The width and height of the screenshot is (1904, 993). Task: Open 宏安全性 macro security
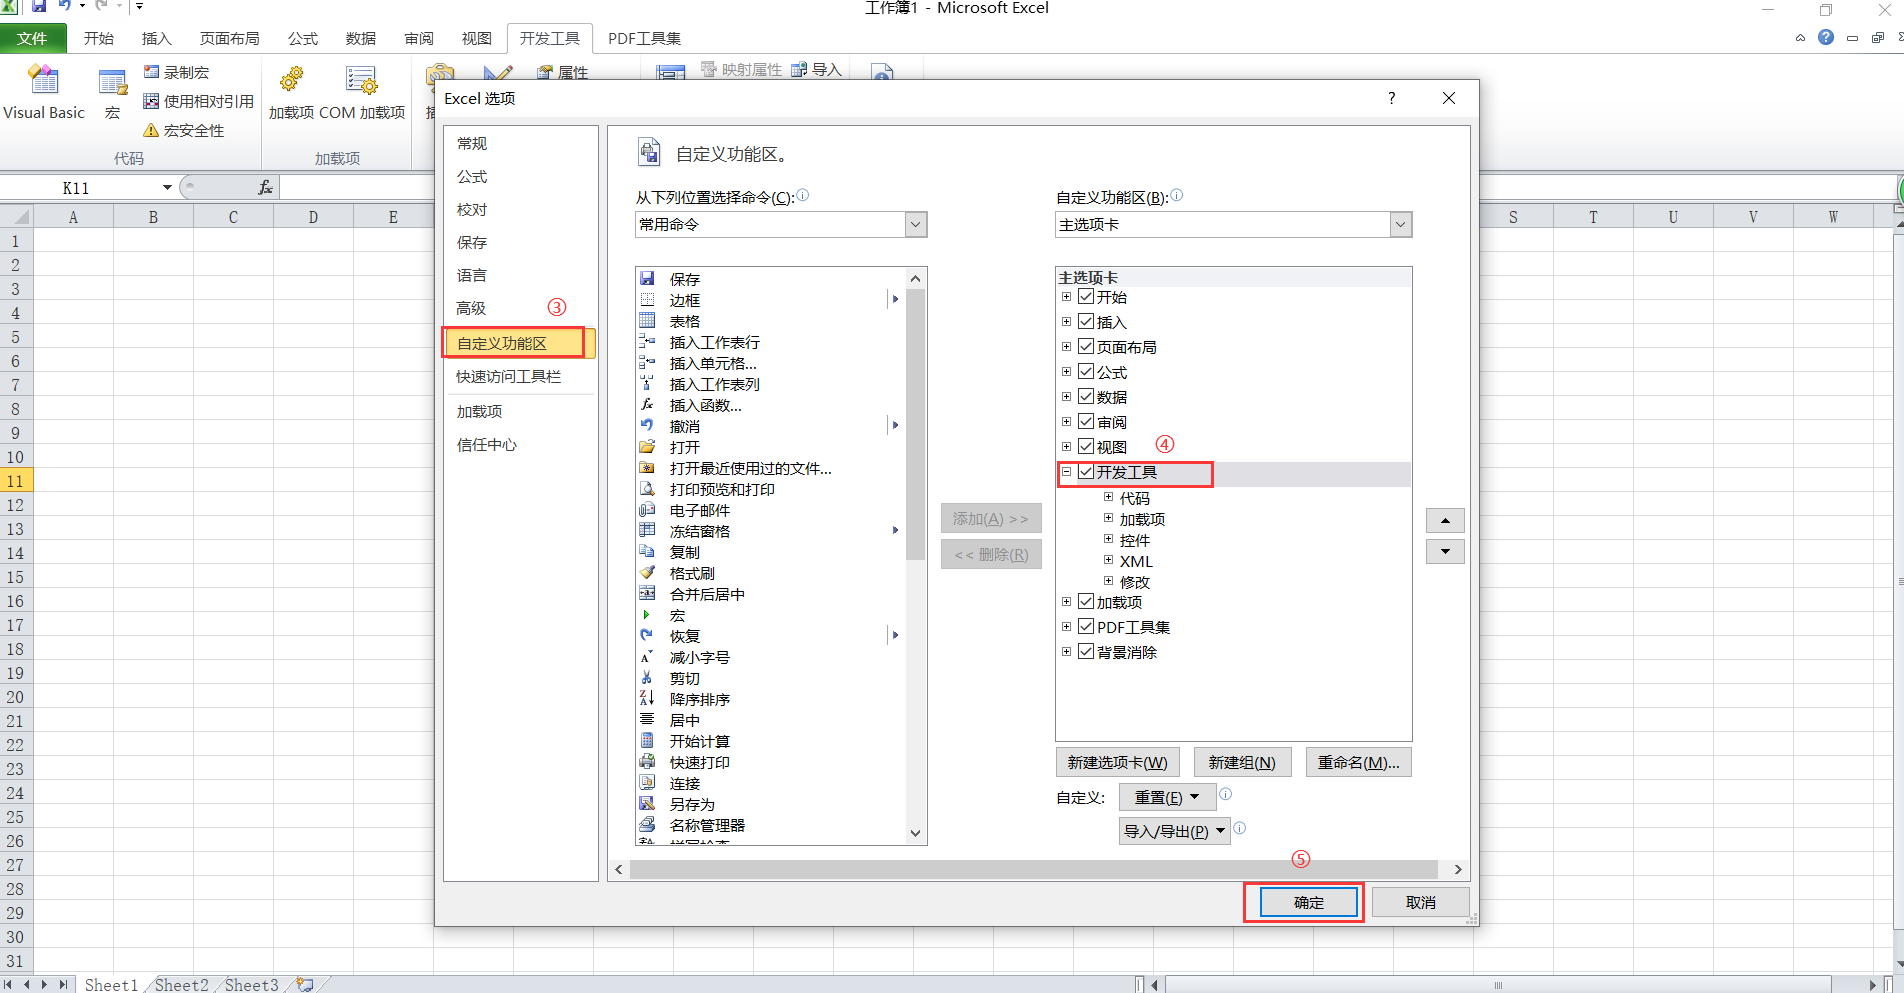184,130
